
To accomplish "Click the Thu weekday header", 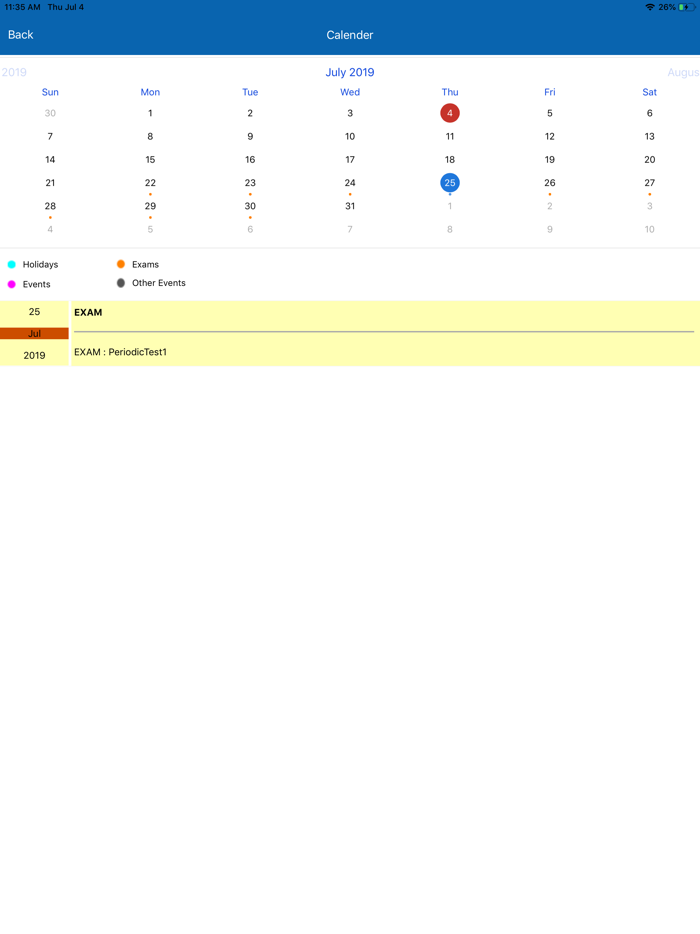I will tap(450, 92).
